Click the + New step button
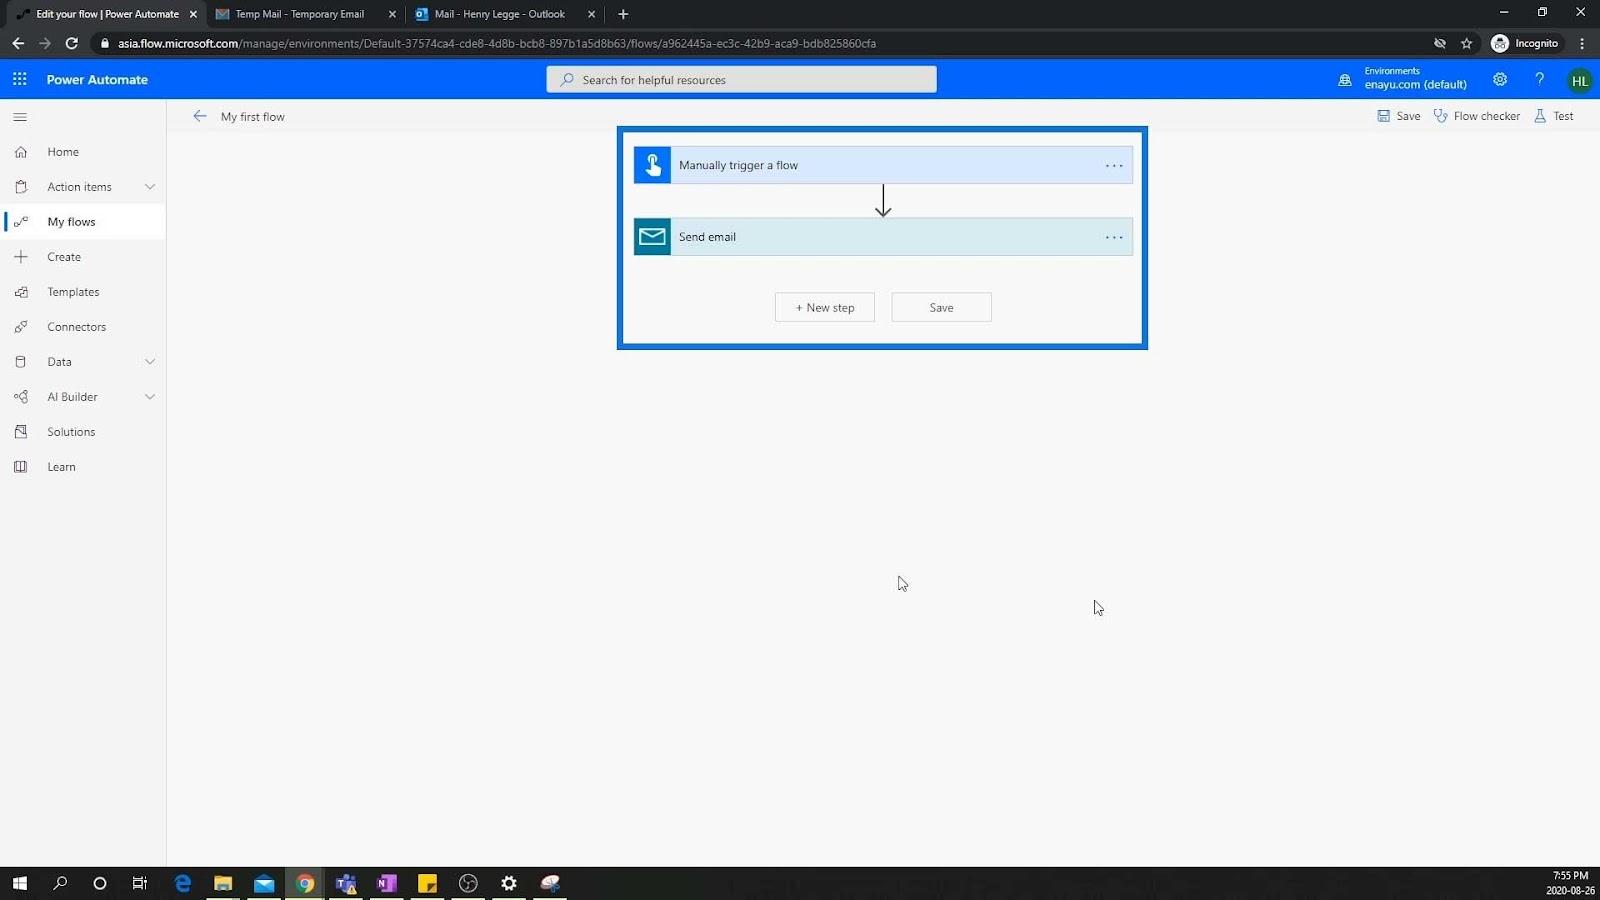The width and height of the screenshot is (1600, 900). [825, 307]
